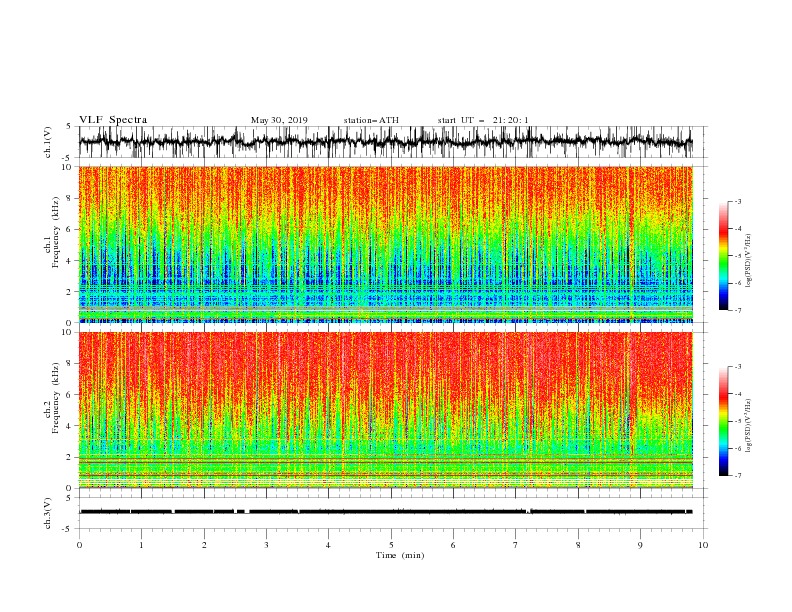This screenshot has height=612, width=792.
Task: Click the ch.3 black signal trace
Action: coord(386,512)
